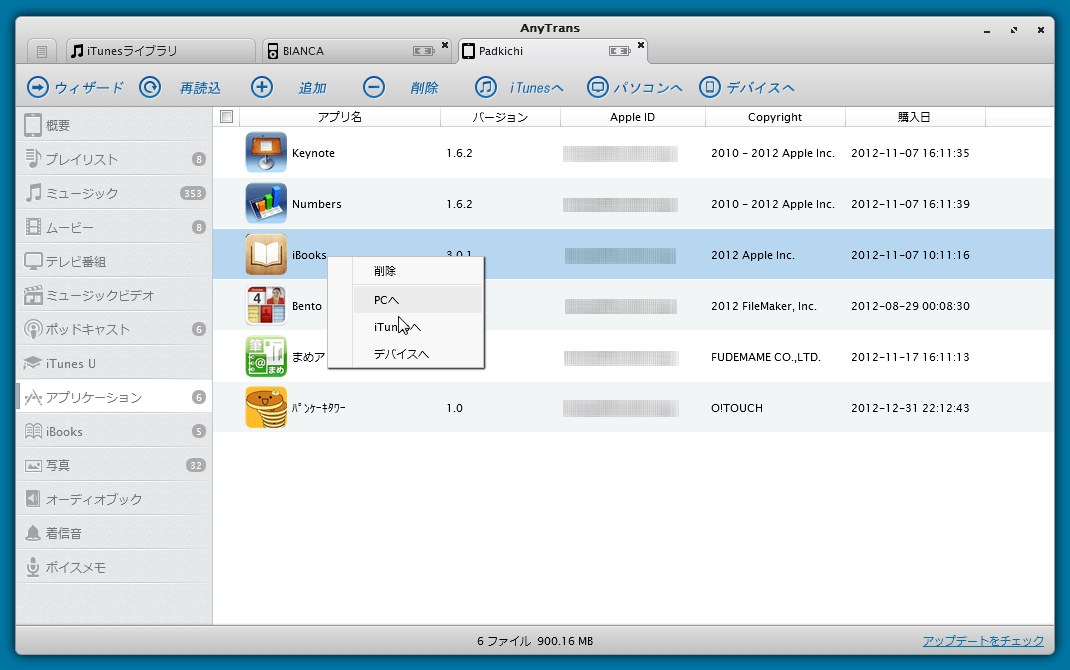Open the 写真 photos sidebar section
Viewport: 1070px width, 670px height.
coord(114,465)
